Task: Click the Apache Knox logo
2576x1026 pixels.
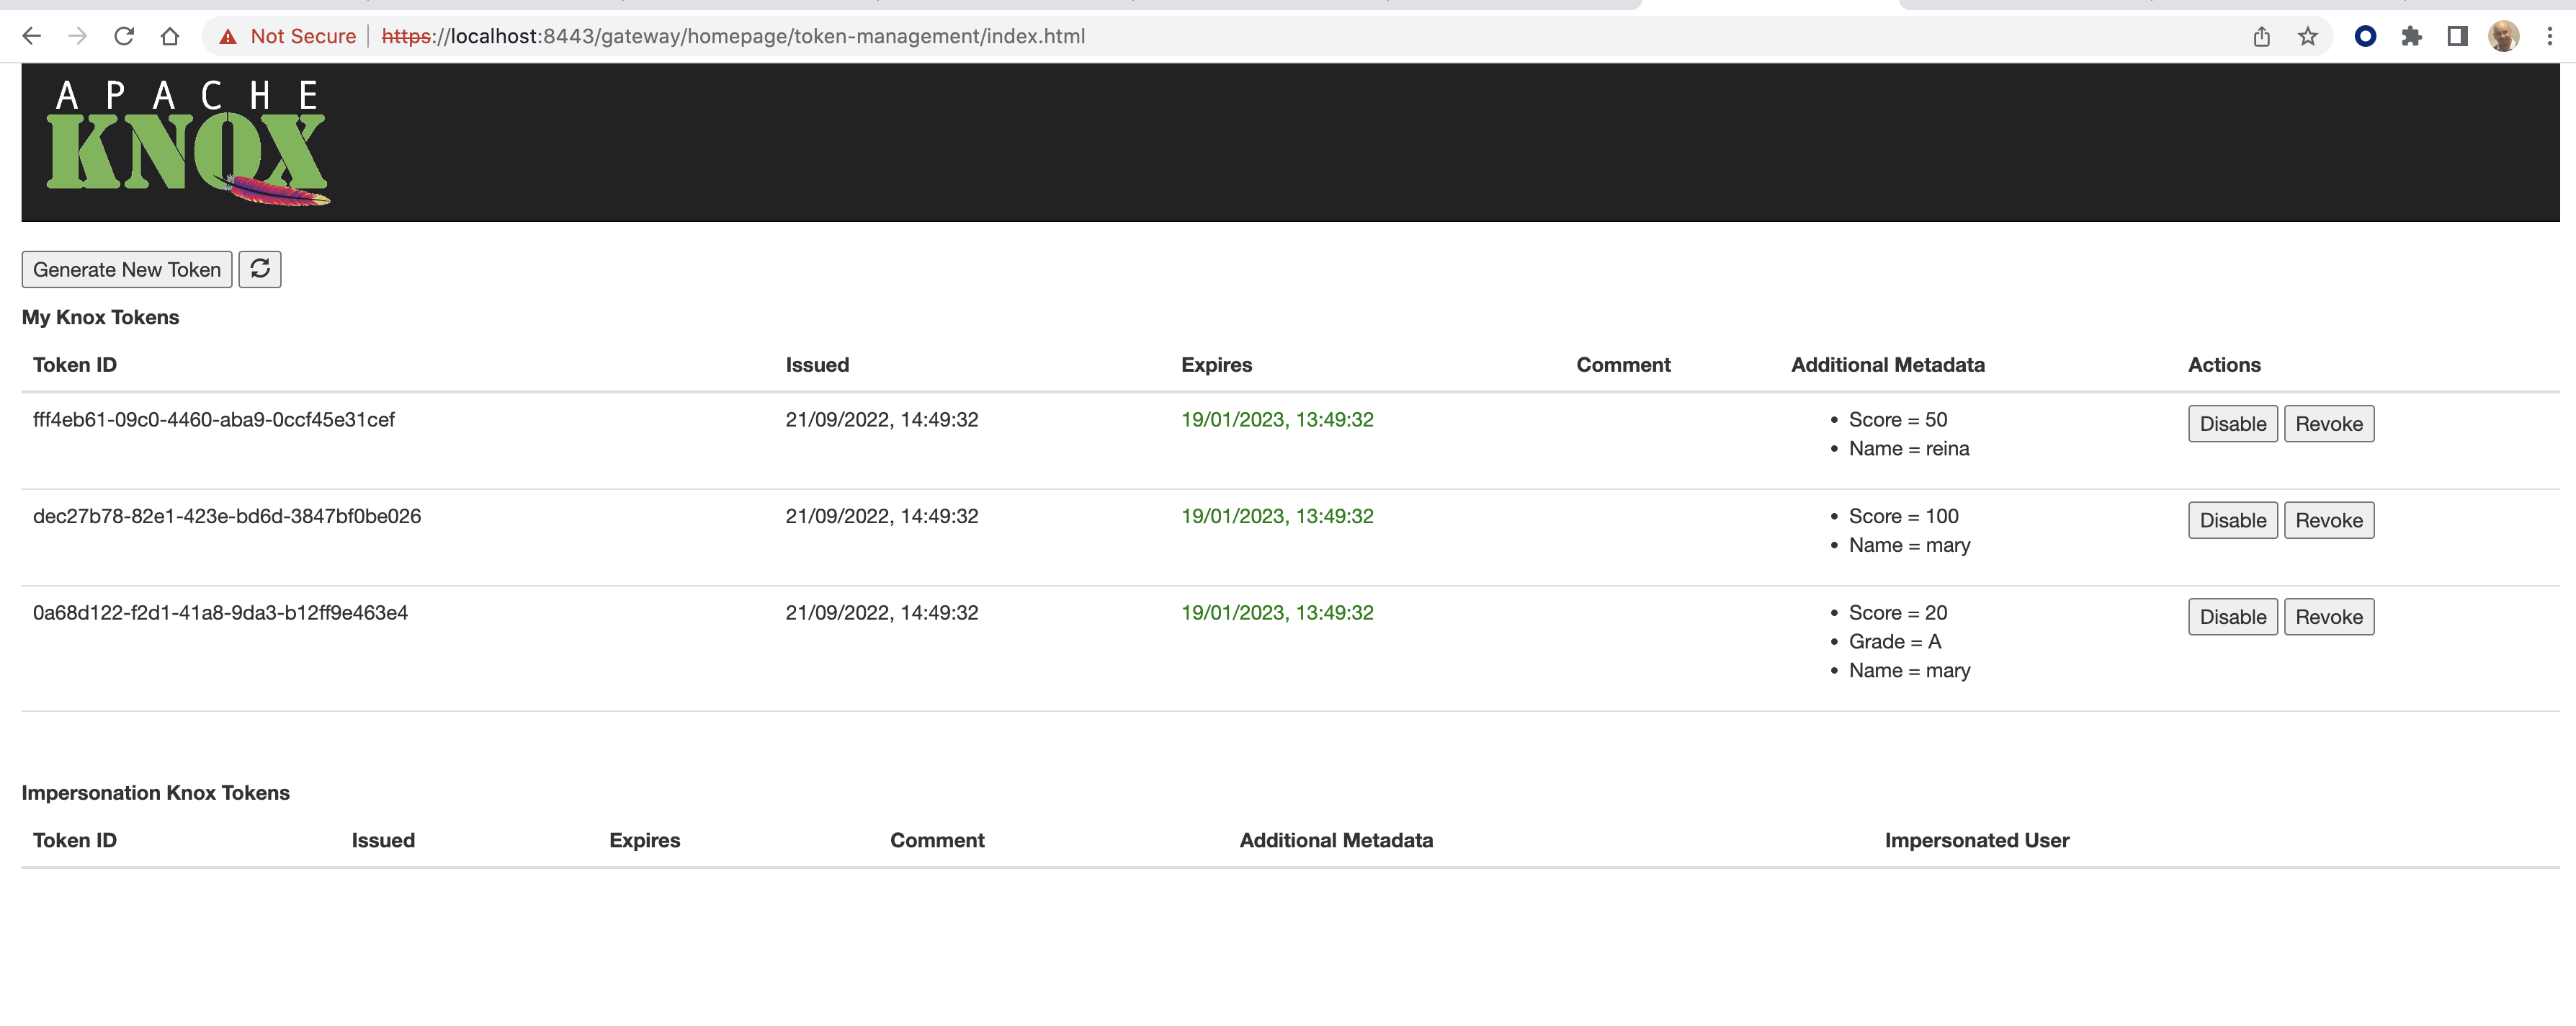Action: pyautogui.click(x=187, y=143)
